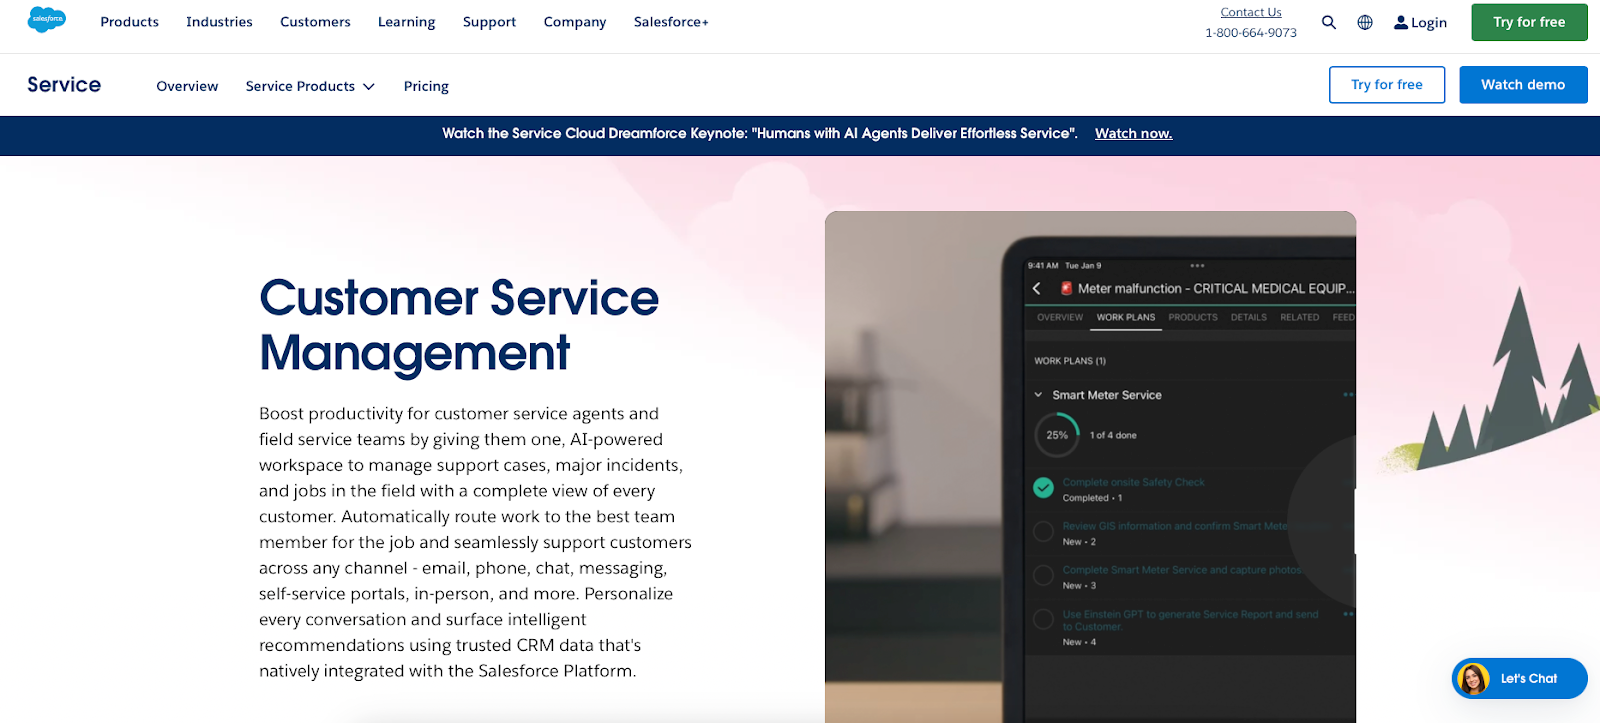Check the Complete Smart Meter Service step circle
The width and height of the screenshot is (1600, 723).
pos(1043,576)
